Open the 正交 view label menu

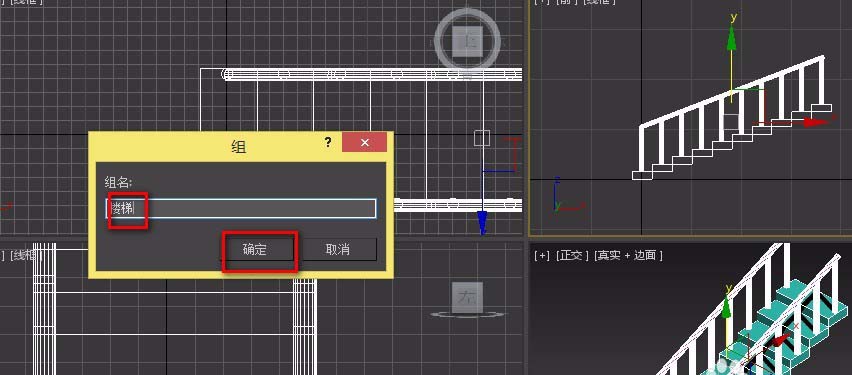coord(571,255)
